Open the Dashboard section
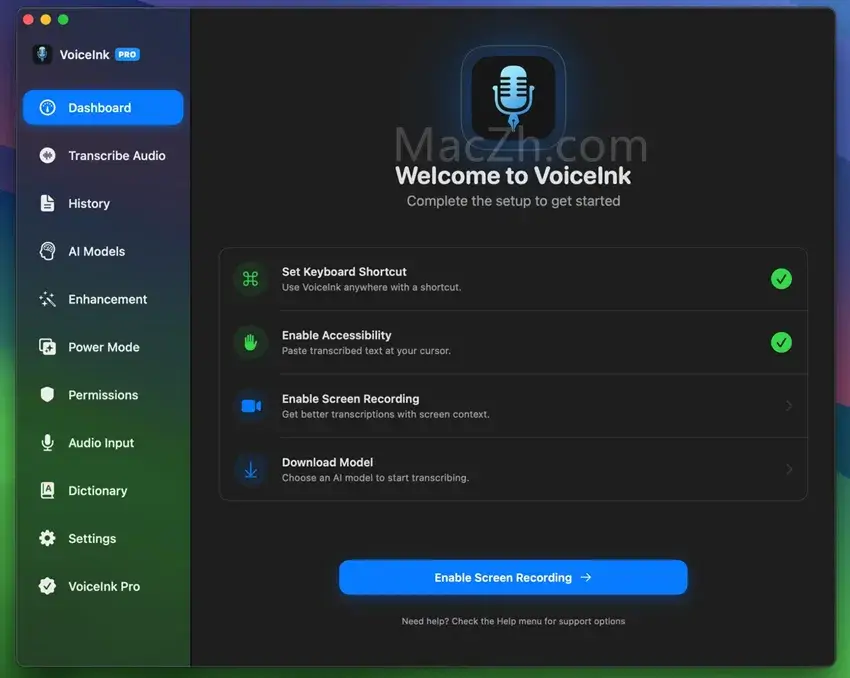 click(x=103, y=108)
